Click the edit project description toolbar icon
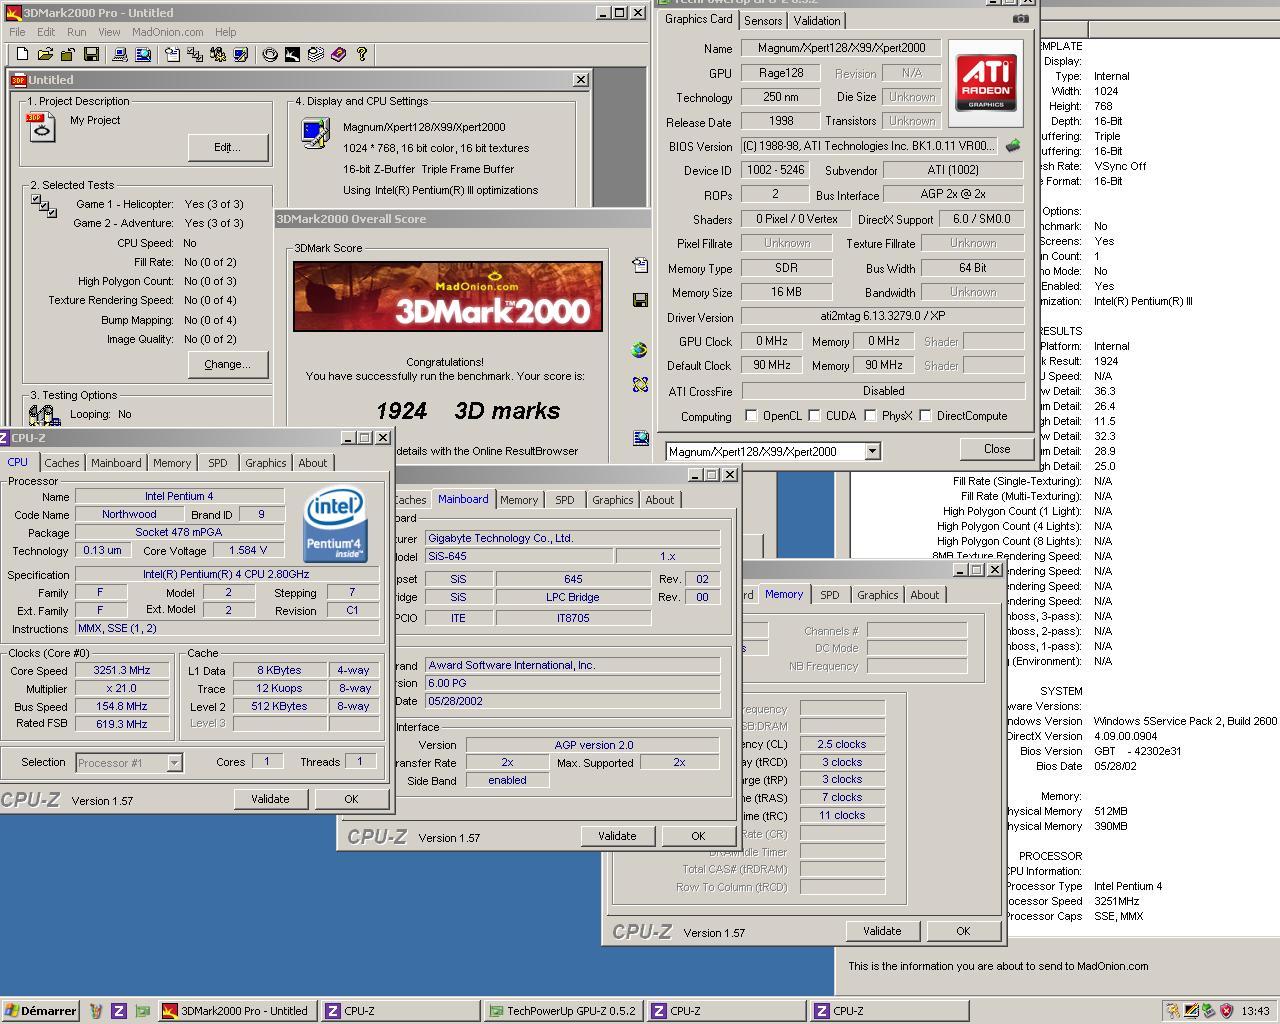This screenshot has width=1280, height=1024. 172,54
